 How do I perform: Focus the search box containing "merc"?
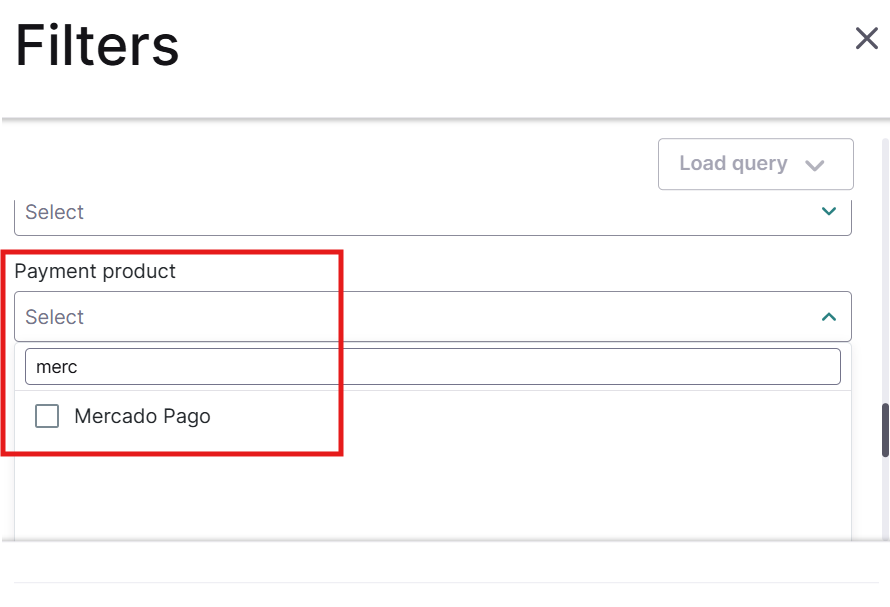pyautogui.click(x=432, y=367)
